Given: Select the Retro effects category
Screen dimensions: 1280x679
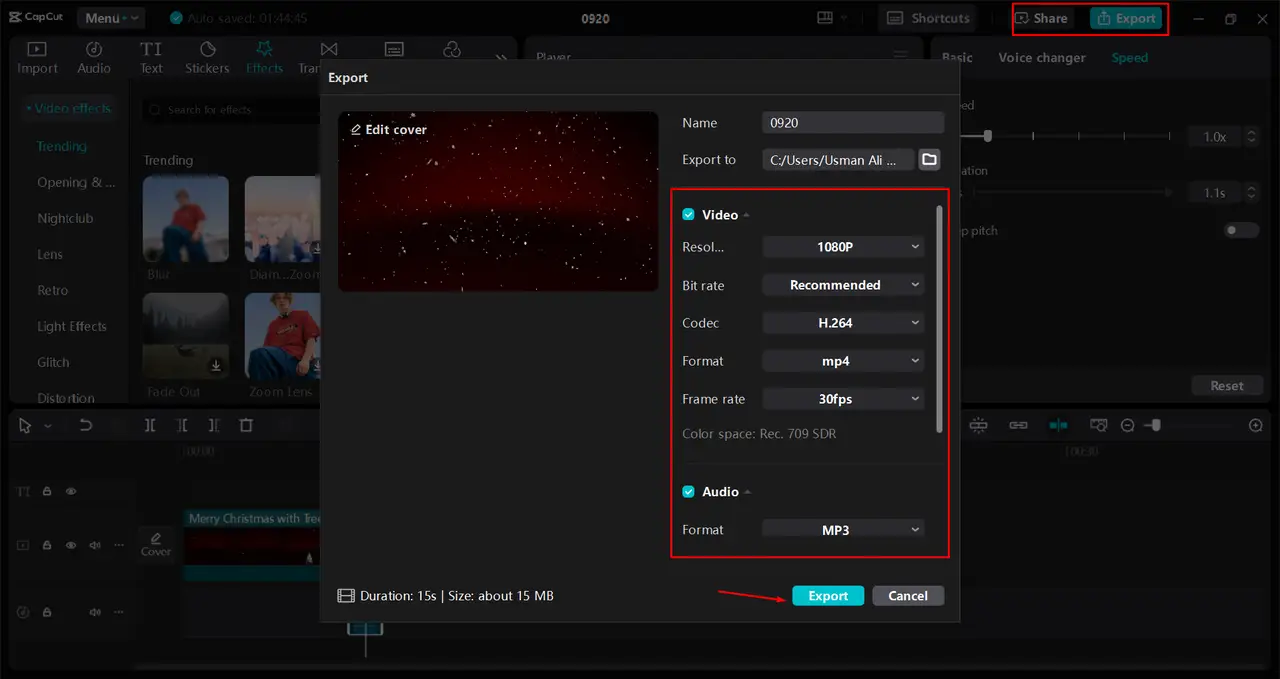Looking at the screenshot, I should [53, 290].
